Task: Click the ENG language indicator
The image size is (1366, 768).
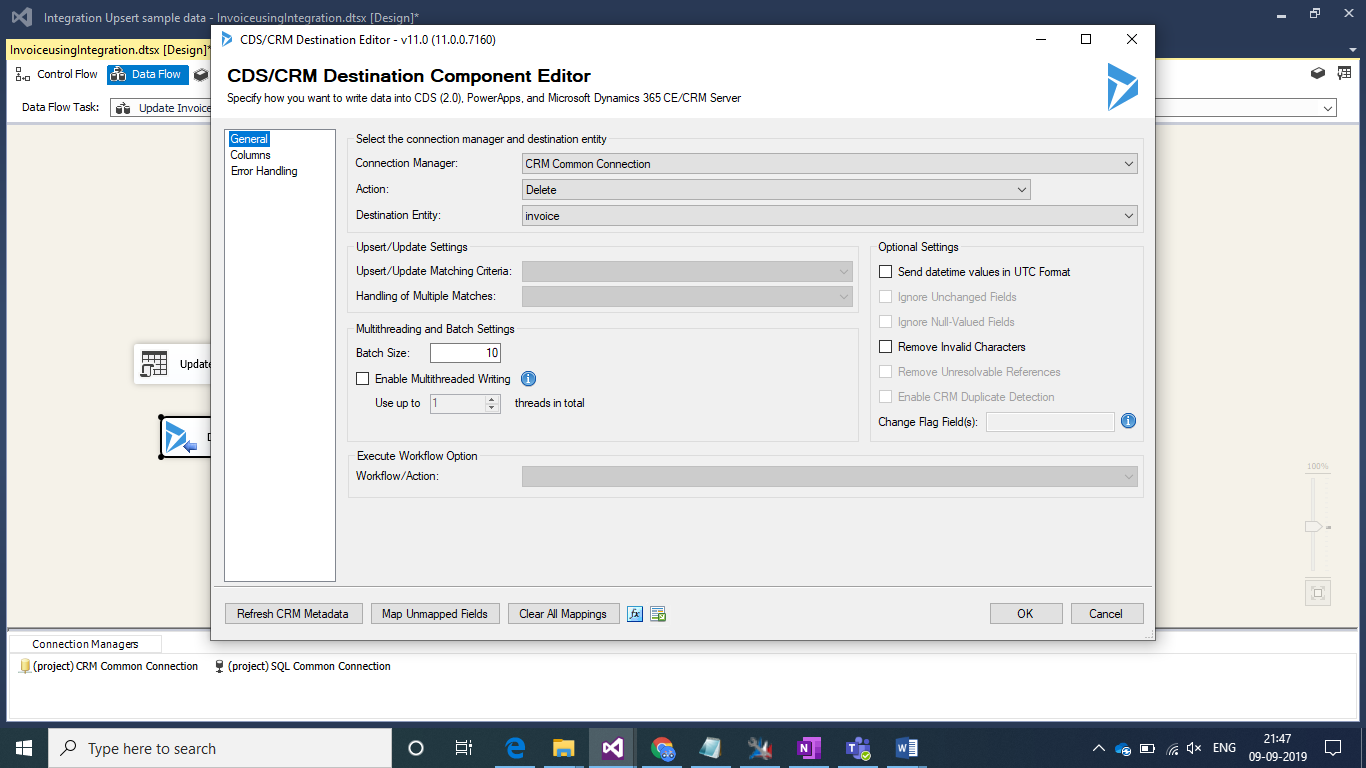Action: coord(1224,748)
